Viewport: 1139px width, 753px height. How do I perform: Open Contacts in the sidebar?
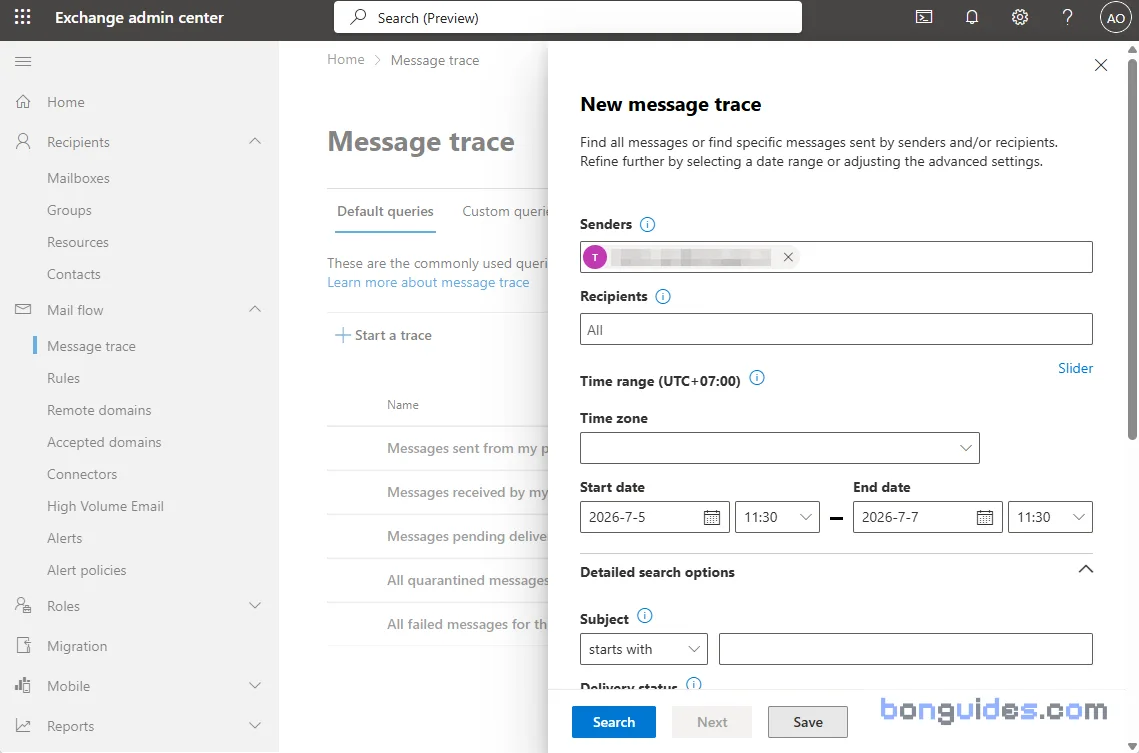pos(73,274)
